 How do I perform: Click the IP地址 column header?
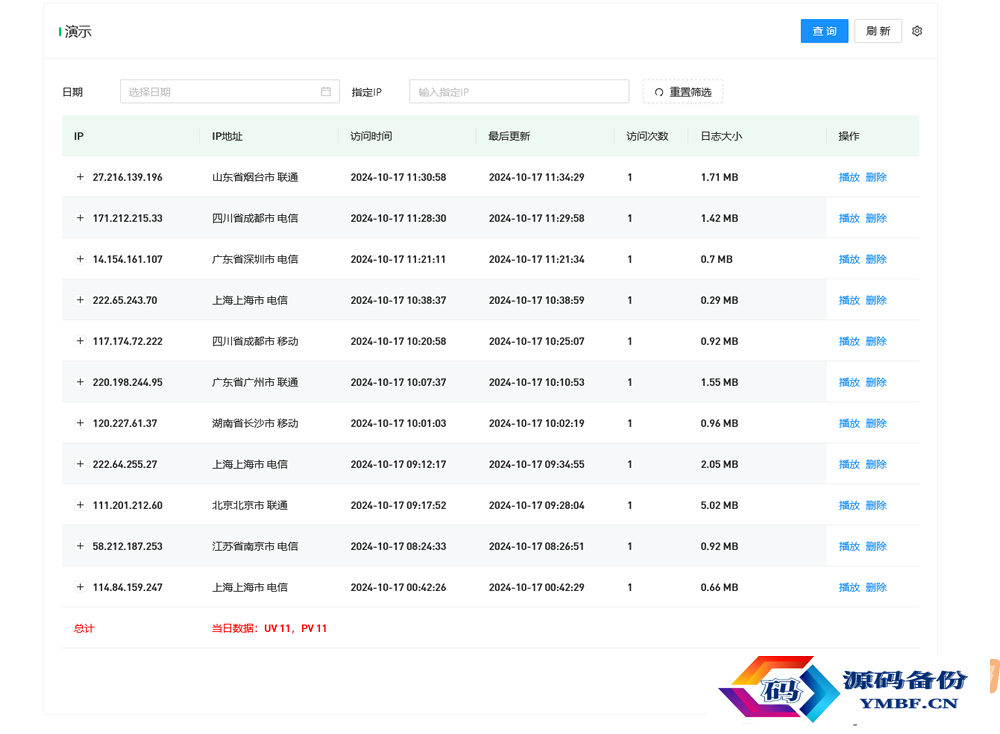(227, 136)
